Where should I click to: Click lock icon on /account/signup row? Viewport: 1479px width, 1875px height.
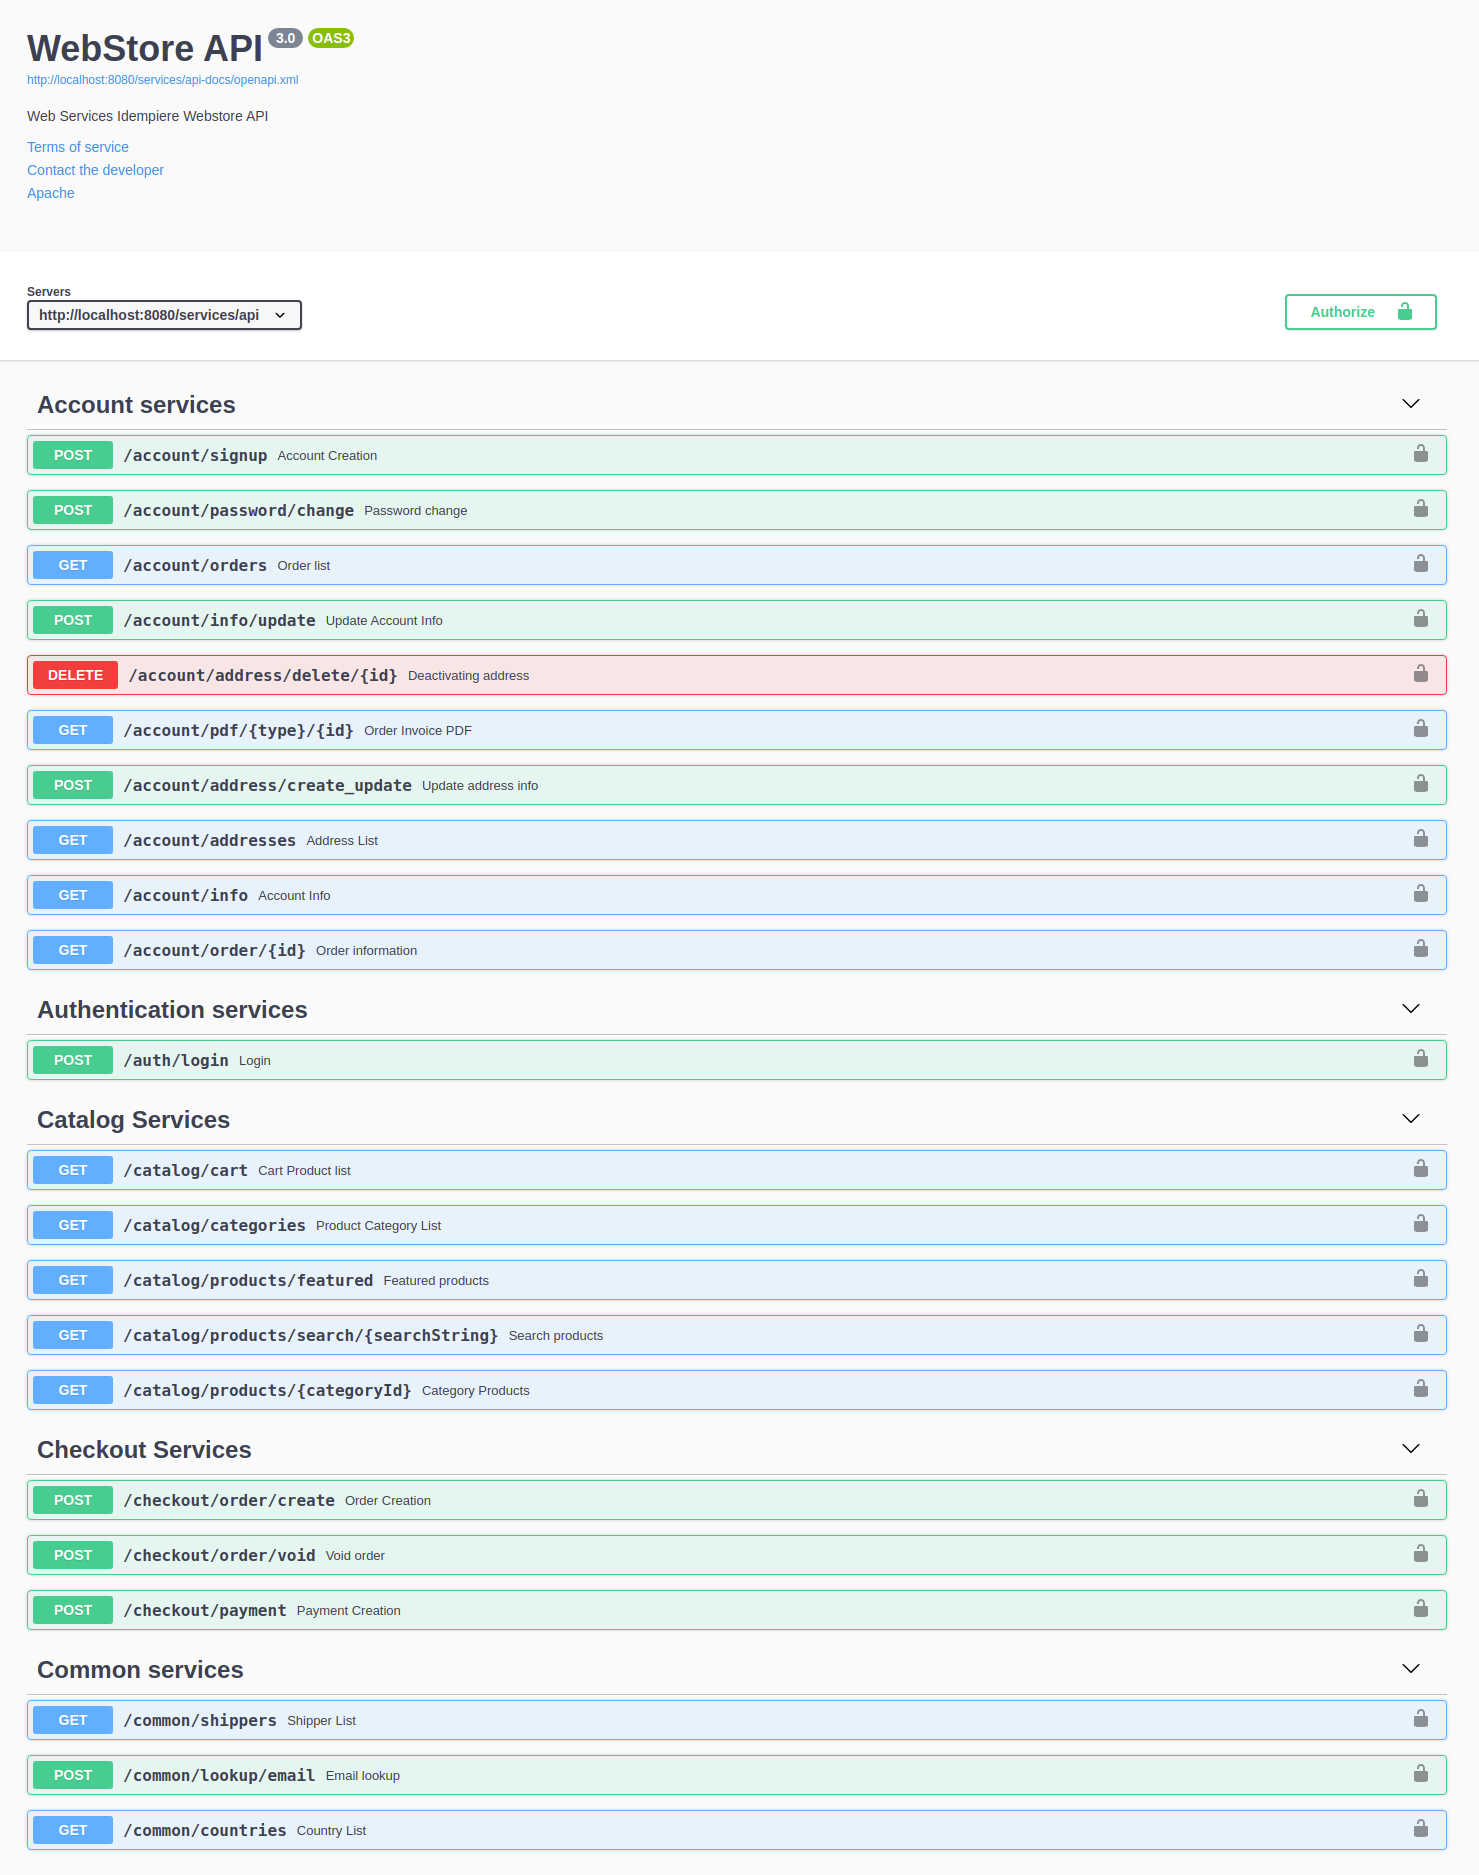1420,454
